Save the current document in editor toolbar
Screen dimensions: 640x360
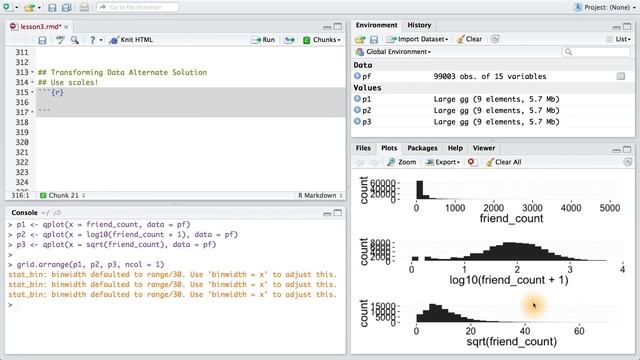[42, 40]
